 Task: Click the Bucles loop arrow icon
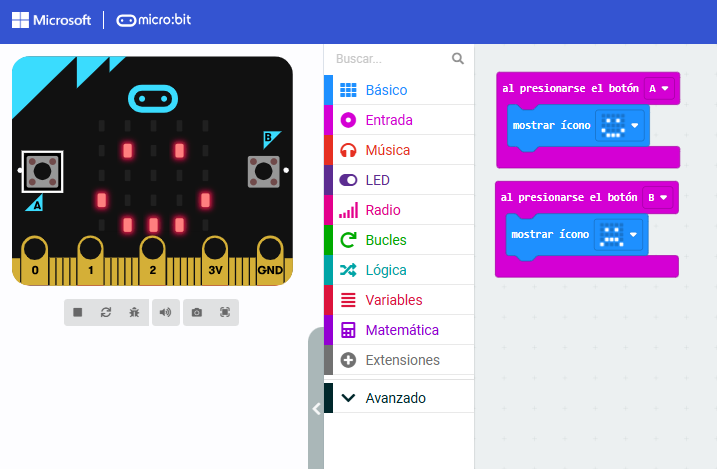click(348, 240)
